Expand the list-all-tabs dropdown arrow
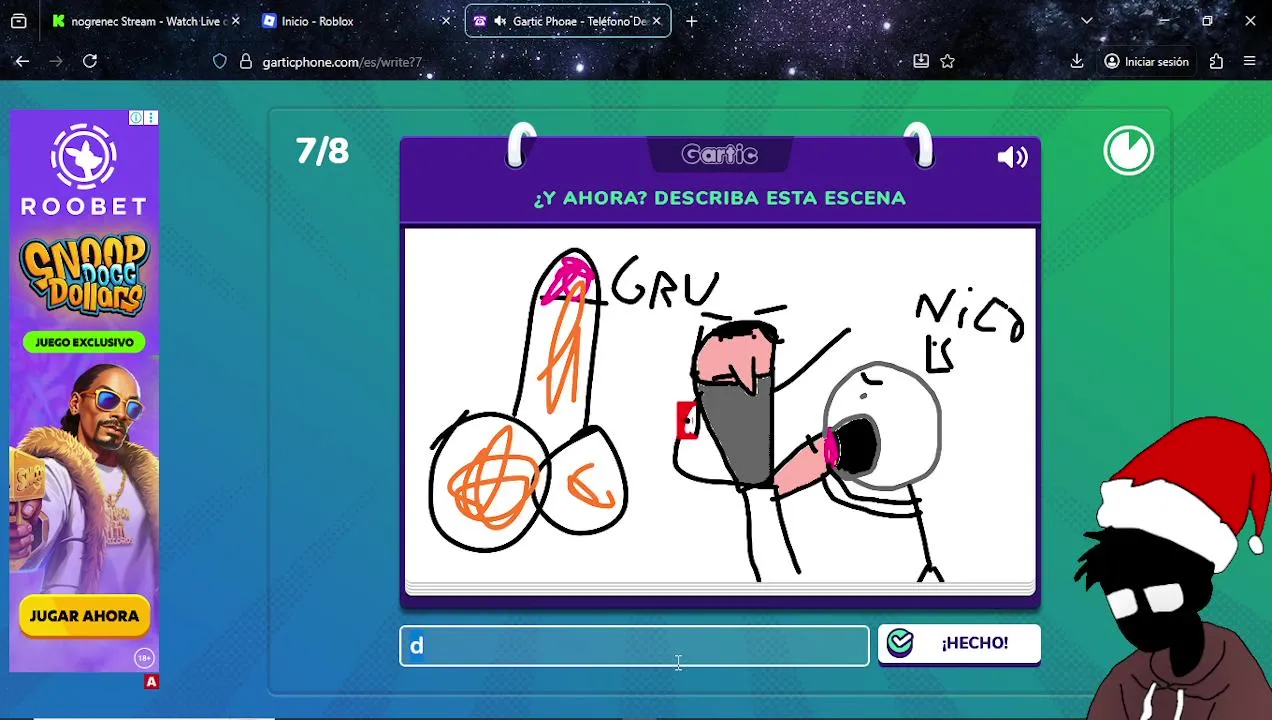Screen dimensions: 1272x720 1086,21
